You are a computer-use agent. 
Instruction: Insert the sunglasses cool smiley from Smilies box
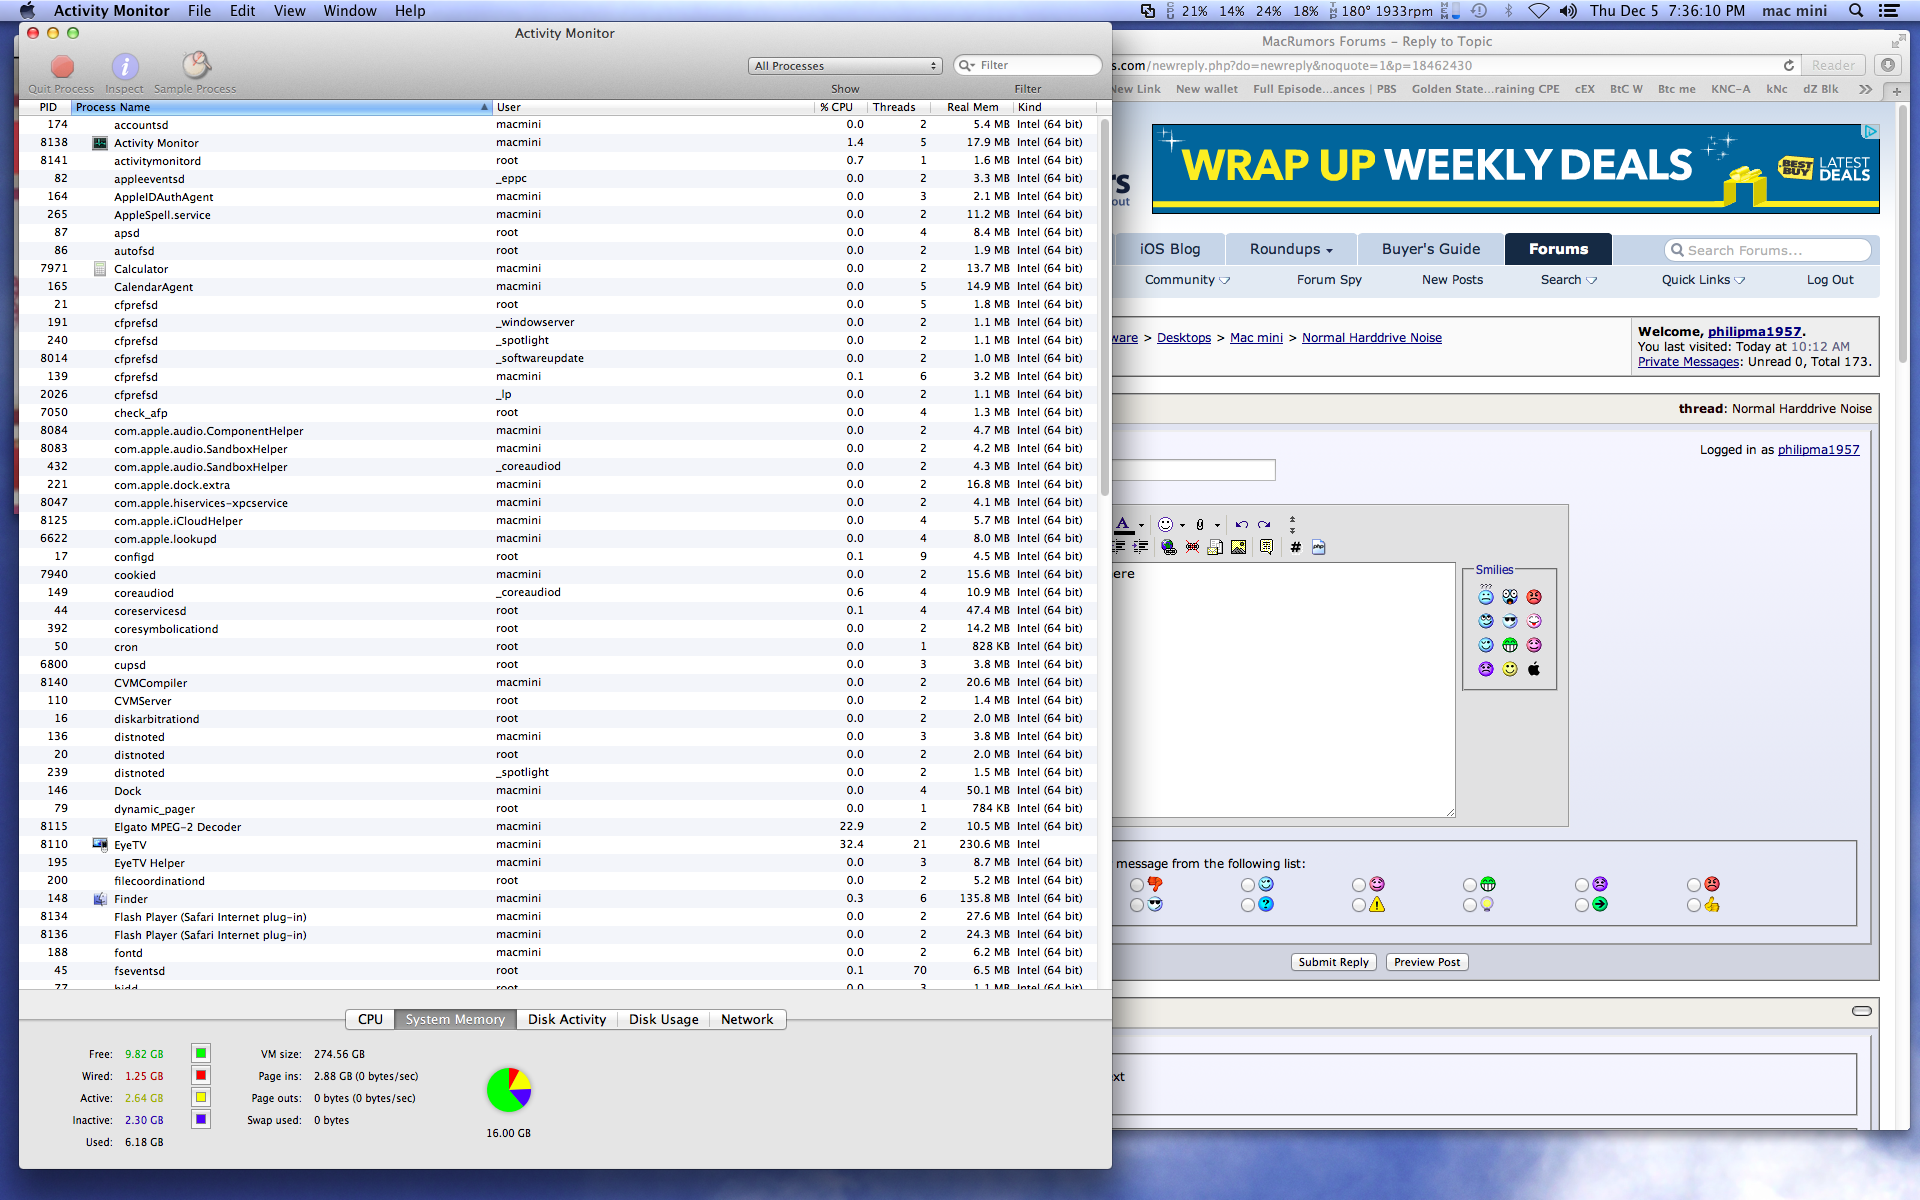(1510, 621)
